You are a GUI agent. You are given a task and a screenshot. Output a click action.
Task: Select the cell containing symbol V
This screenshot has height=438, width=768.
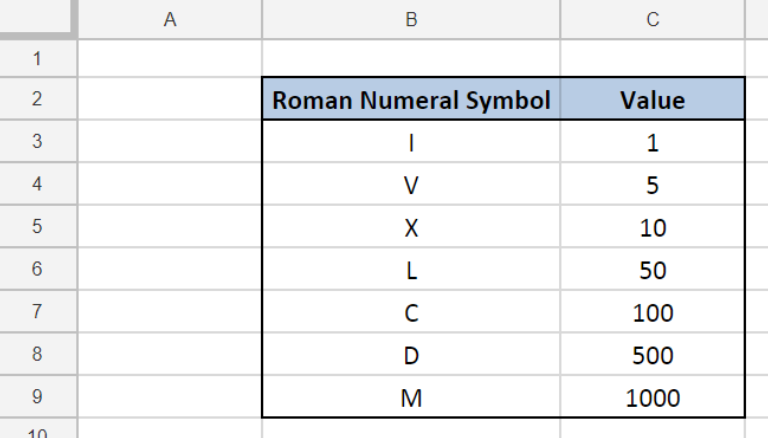pos(411,184)
